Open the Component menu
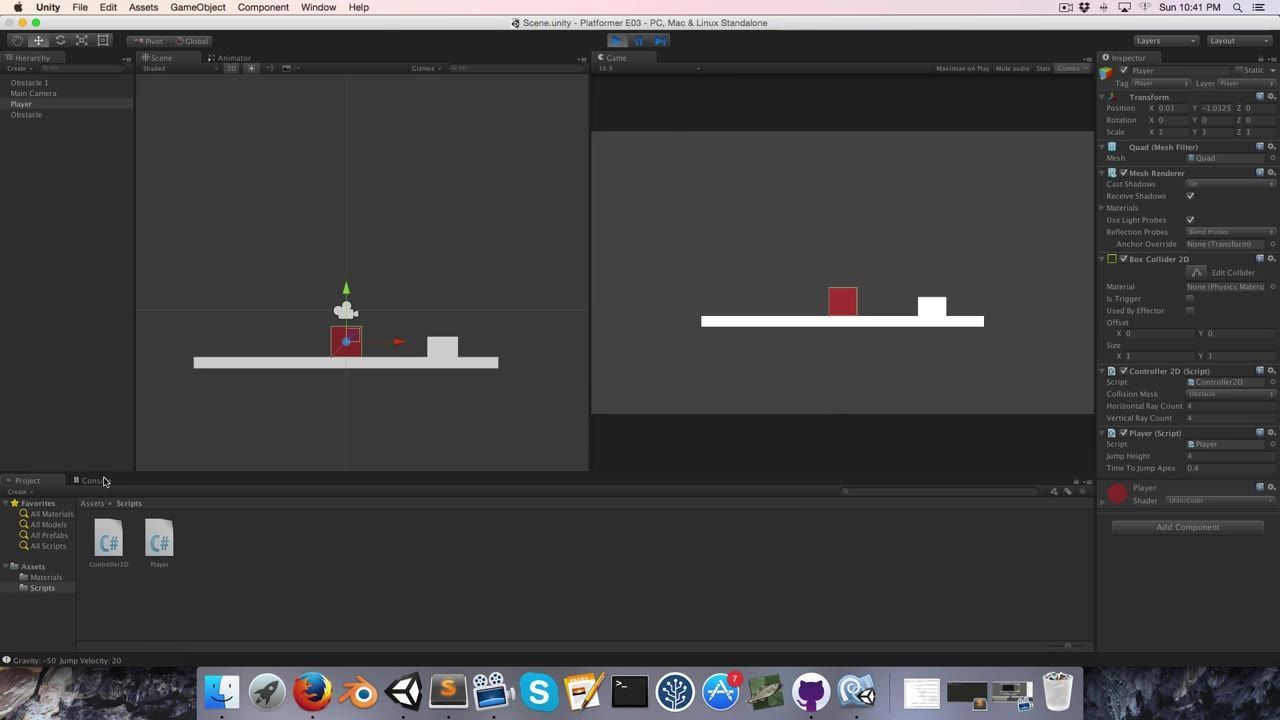This screenshot has width=1280, height=720. 263,7
